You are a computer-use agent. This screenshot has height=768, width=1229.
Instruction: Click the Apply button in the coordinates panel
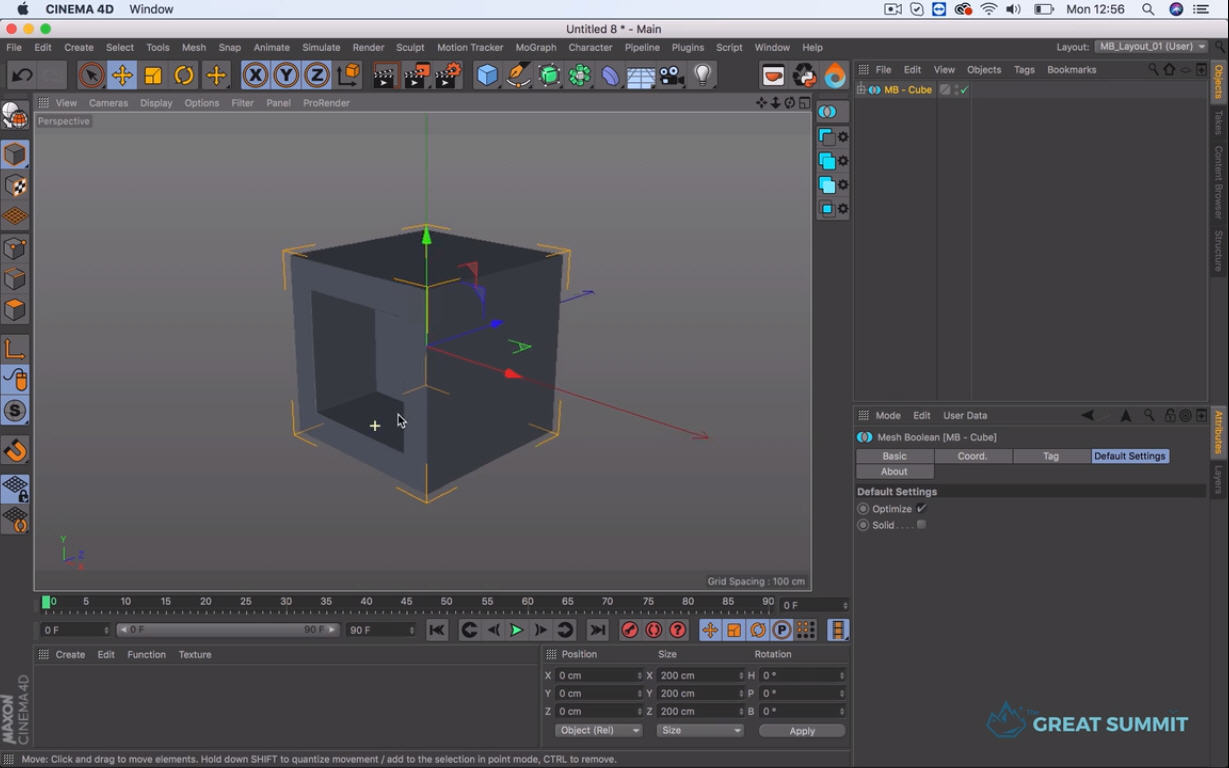pos(801,730)
